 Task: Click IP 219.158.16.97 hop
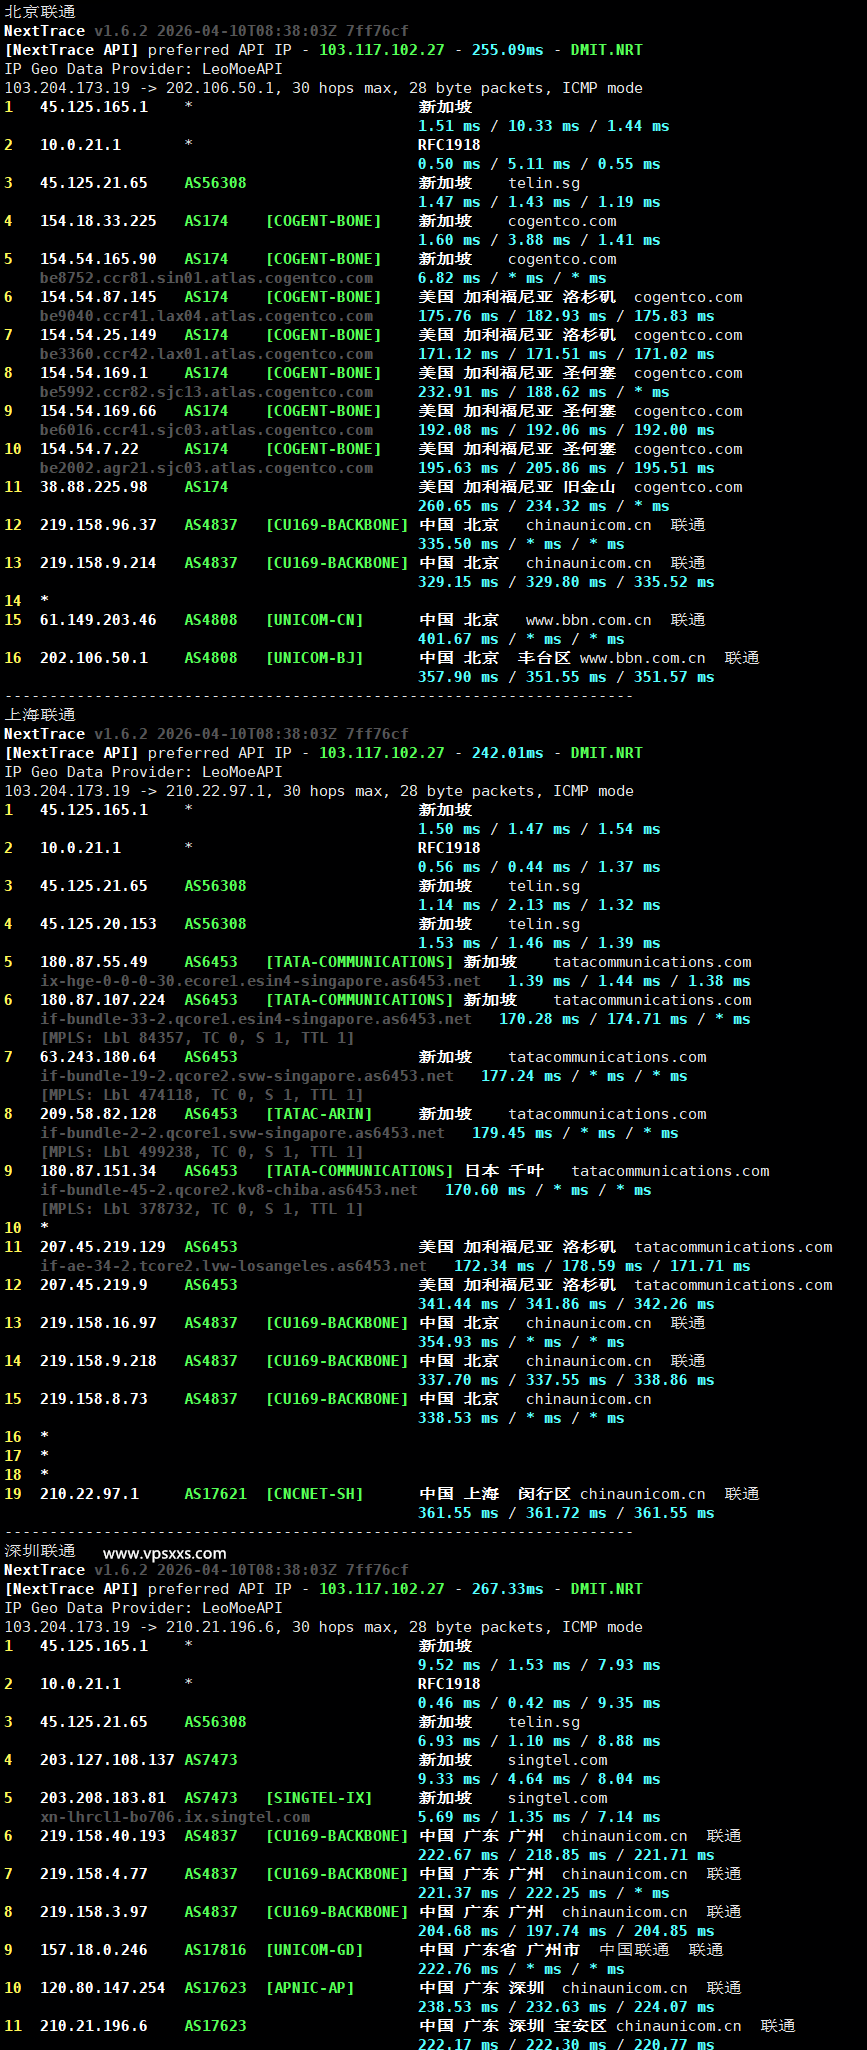click(x=98, y=1323)
